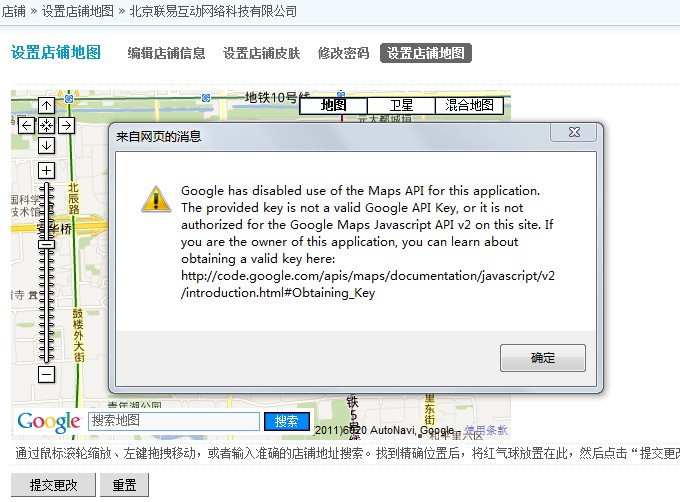Click the map's return-to-center icon

coord(46,126)
